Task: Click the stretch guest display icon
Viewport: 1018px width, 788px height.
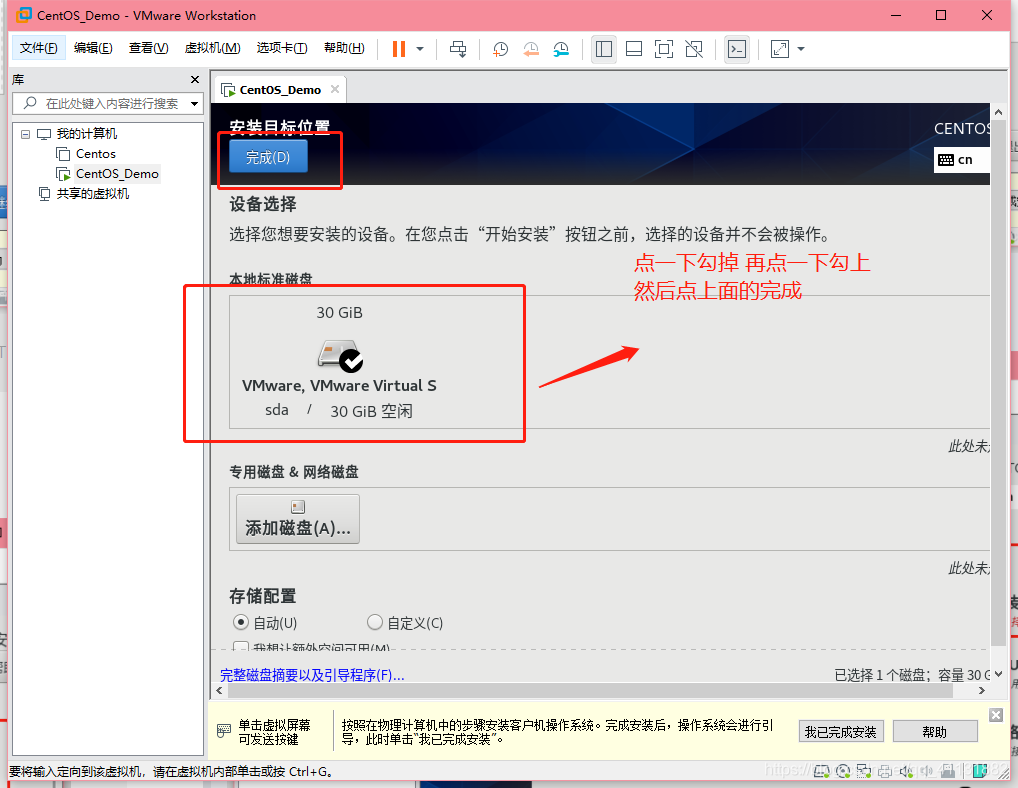Action: pyautogui.click(x=780, y=49)
